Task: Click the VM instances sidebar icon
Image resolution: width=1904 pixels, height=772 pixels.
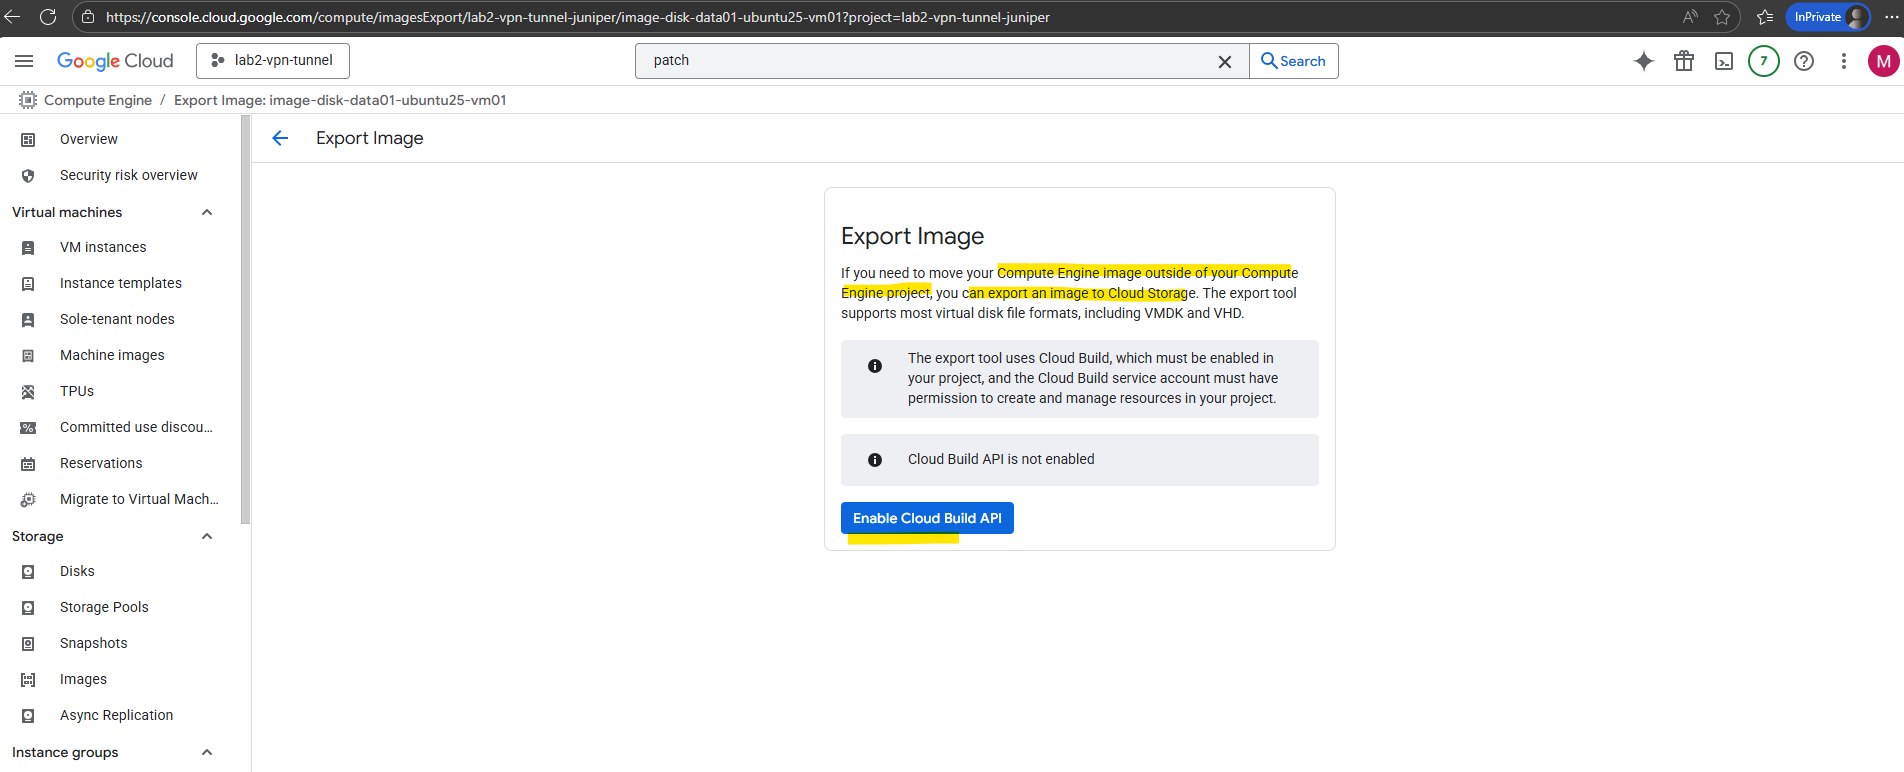Action: pos(28,248)
